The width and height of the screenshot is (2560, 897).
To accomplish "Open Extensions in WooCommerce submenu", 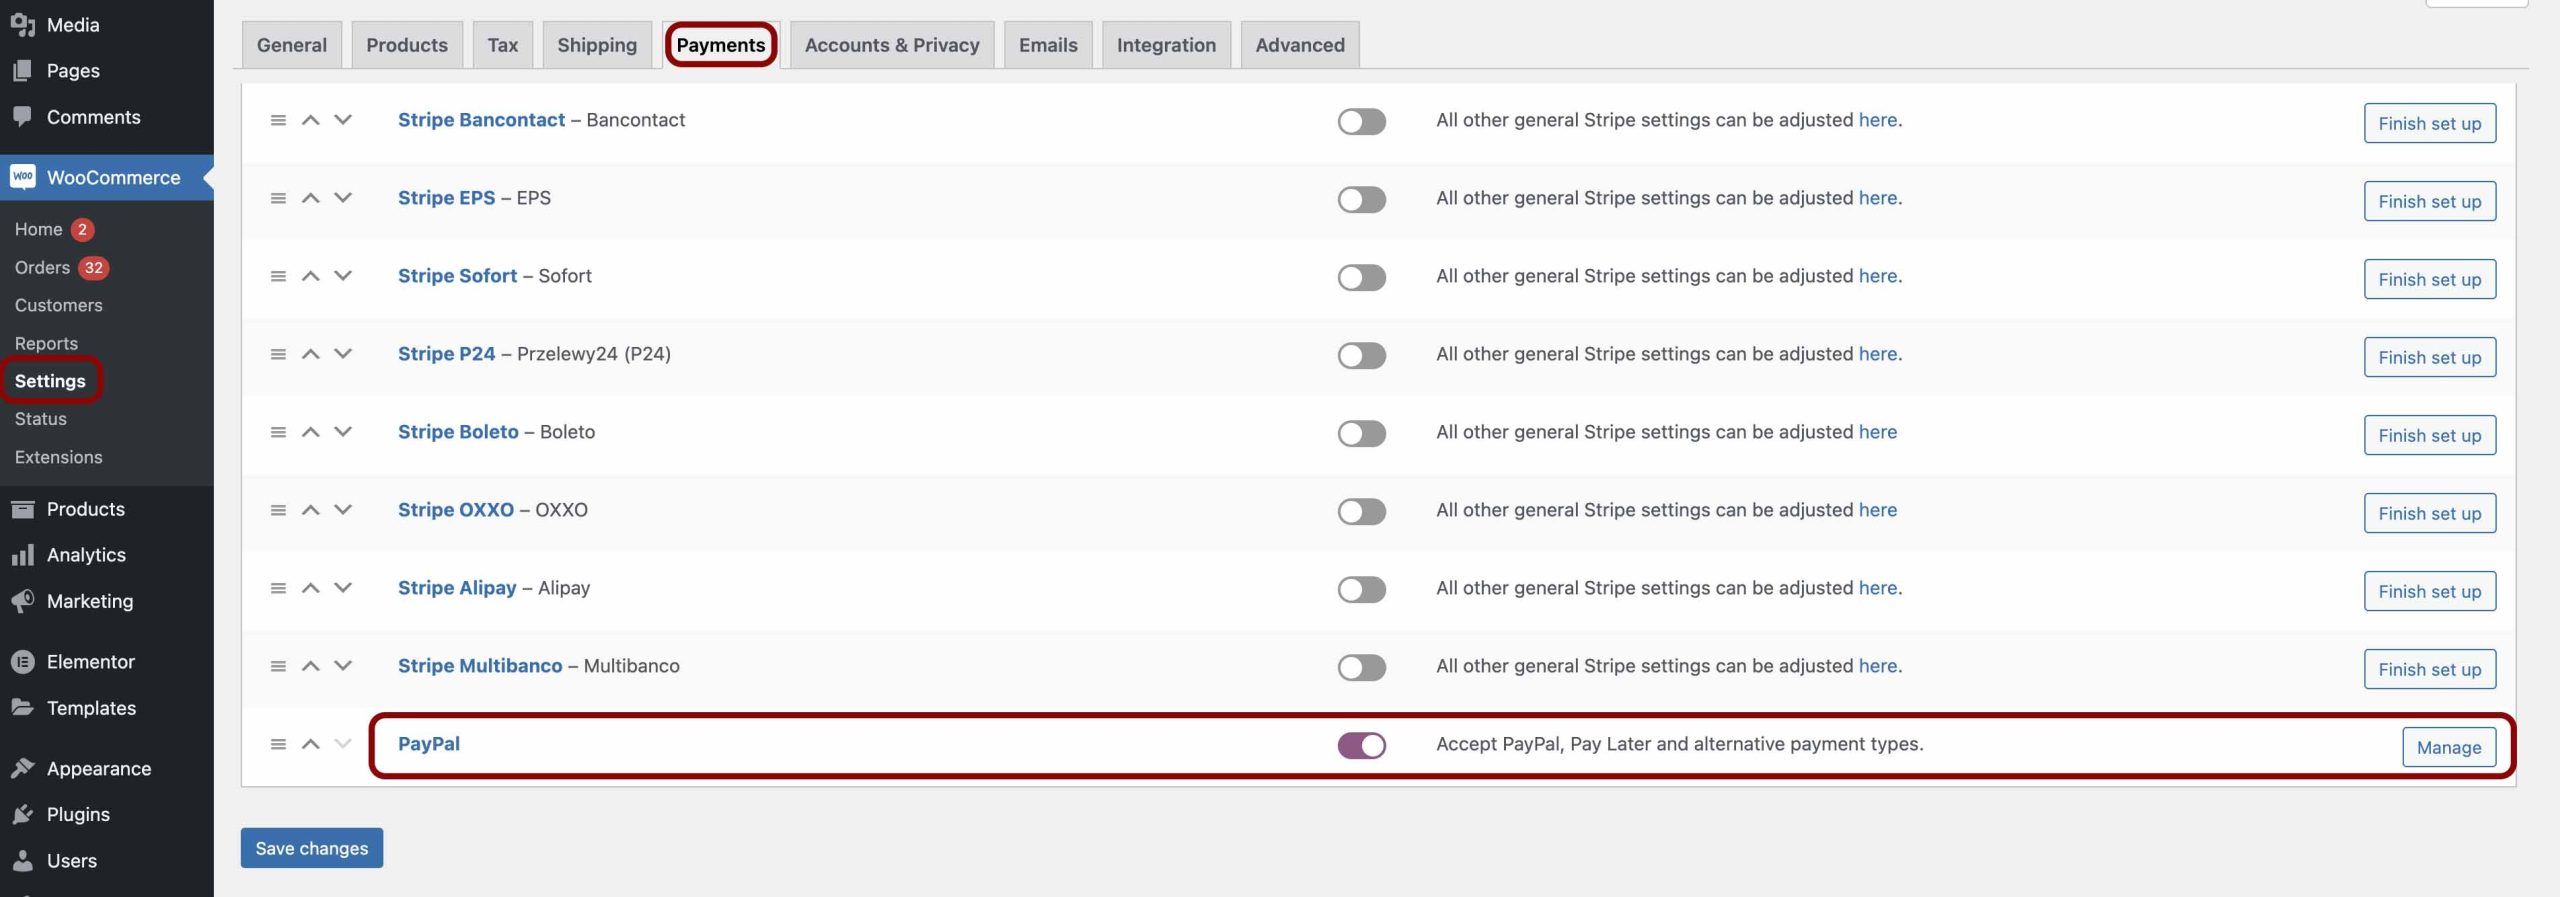I will pyautogui.click(x=58, y=457).
